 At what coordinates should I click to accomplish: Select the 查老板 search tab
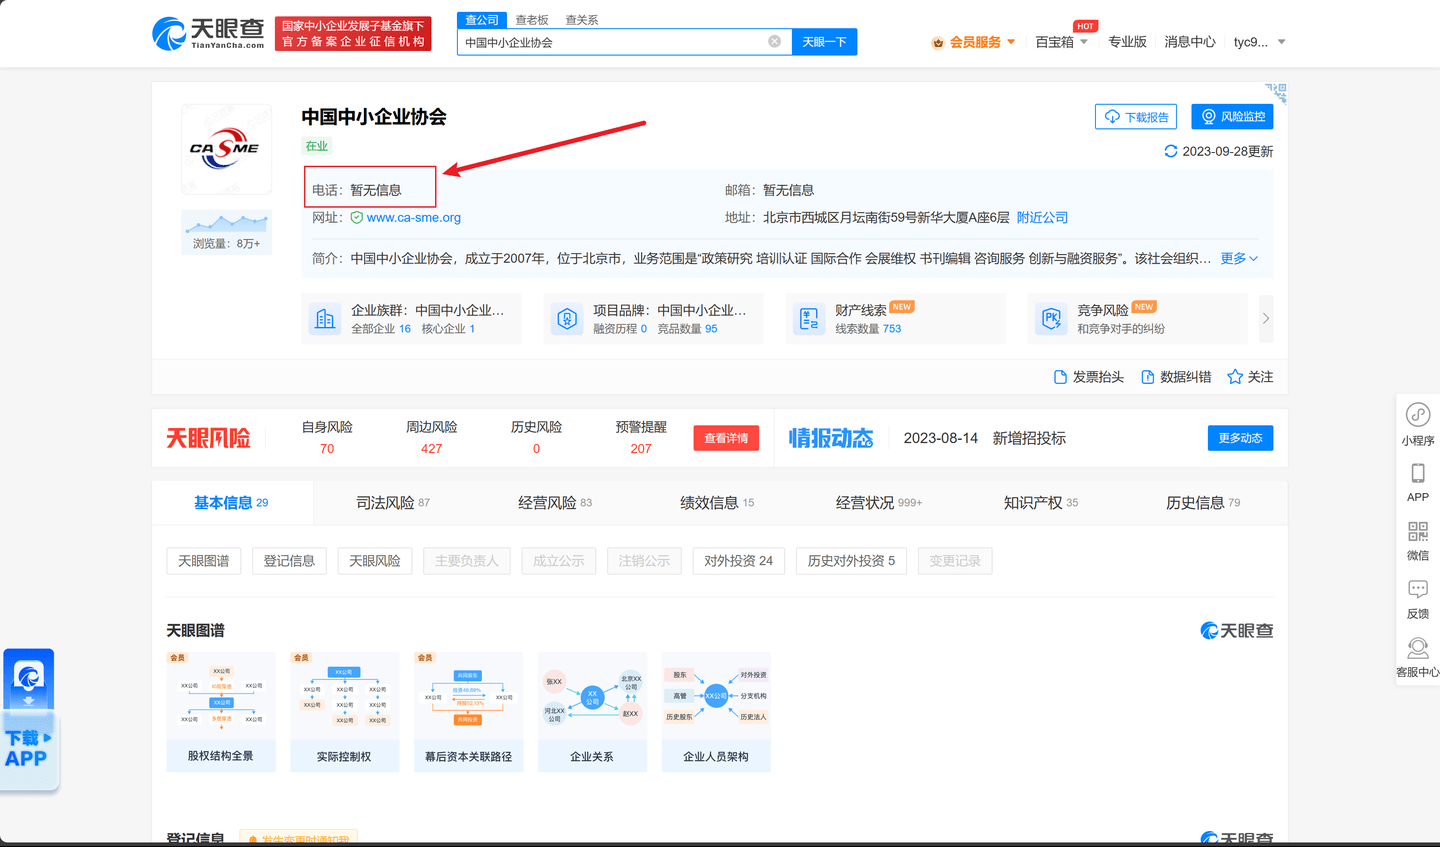tap(532, 20)
